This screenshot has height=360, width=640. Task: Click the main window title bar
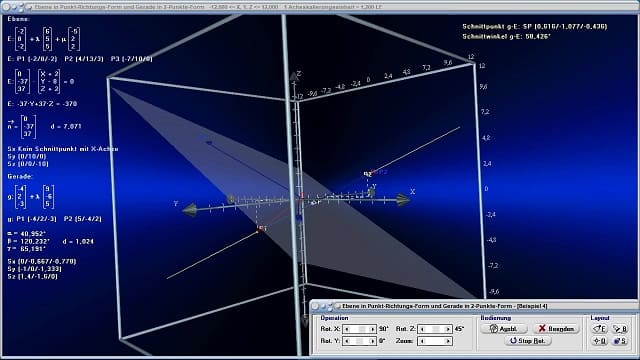320,7
